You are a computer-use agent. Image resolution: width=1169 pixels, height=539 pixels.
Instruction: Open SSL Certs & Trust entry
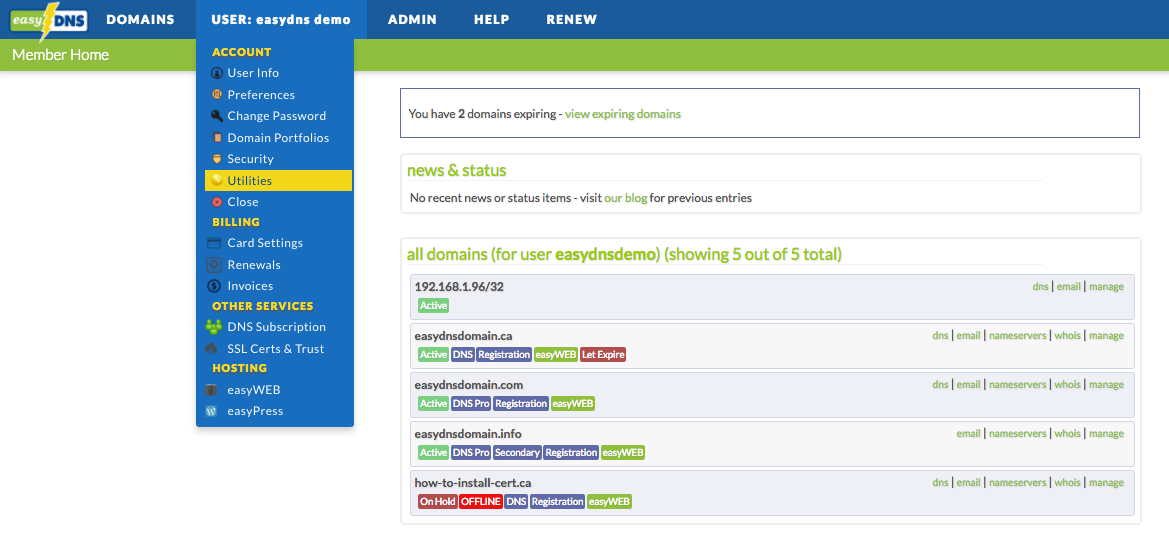tap(276, 348)
